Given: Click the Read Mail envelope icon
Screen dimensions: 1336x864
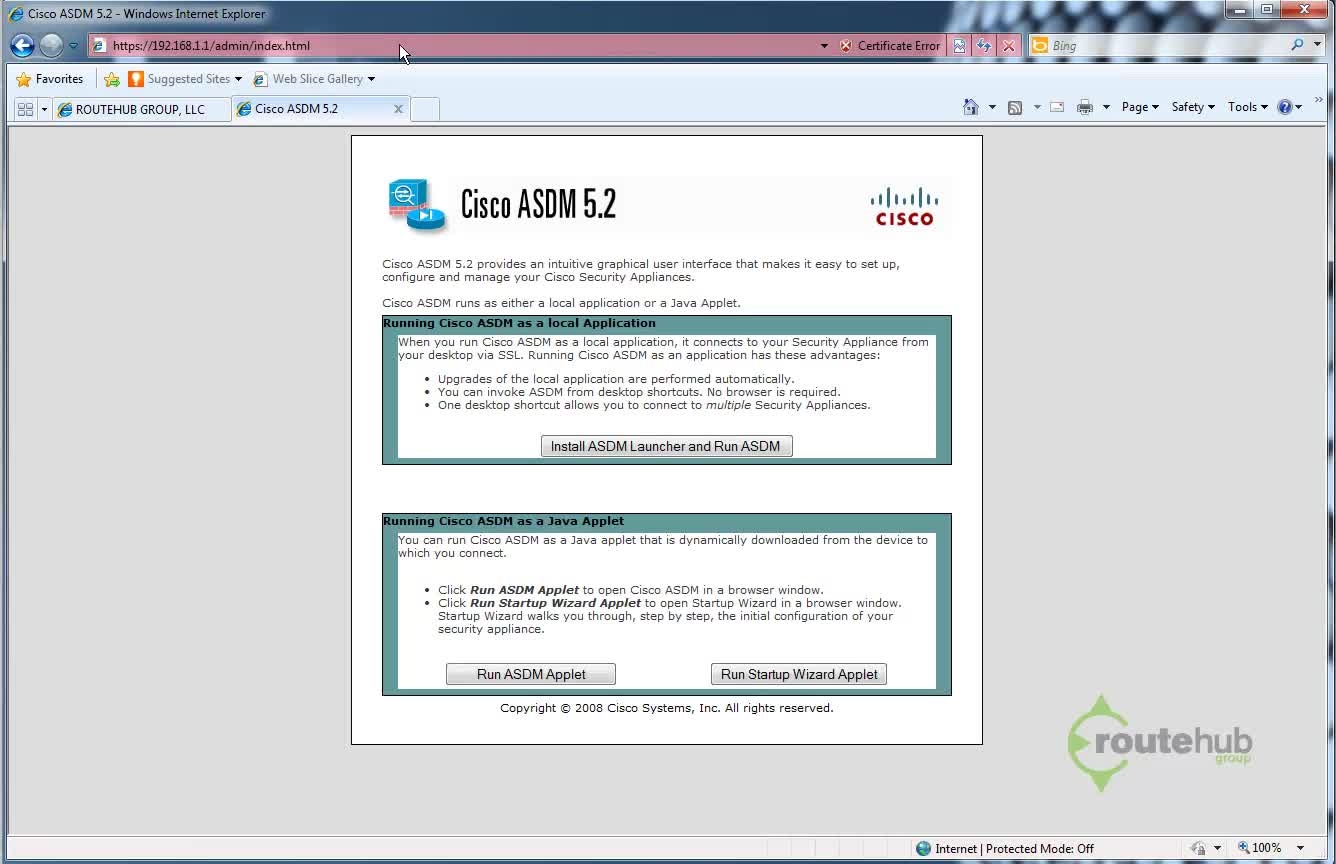Looking at the screenshot, I should click(1057, 107).
